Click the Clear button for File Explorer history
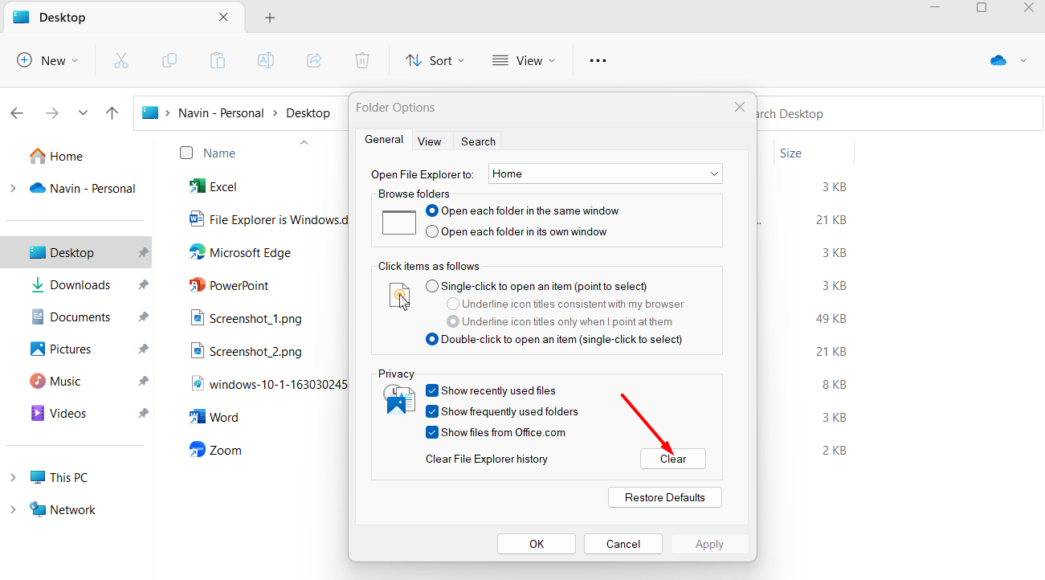1045x580 pixels. [672, 458]
